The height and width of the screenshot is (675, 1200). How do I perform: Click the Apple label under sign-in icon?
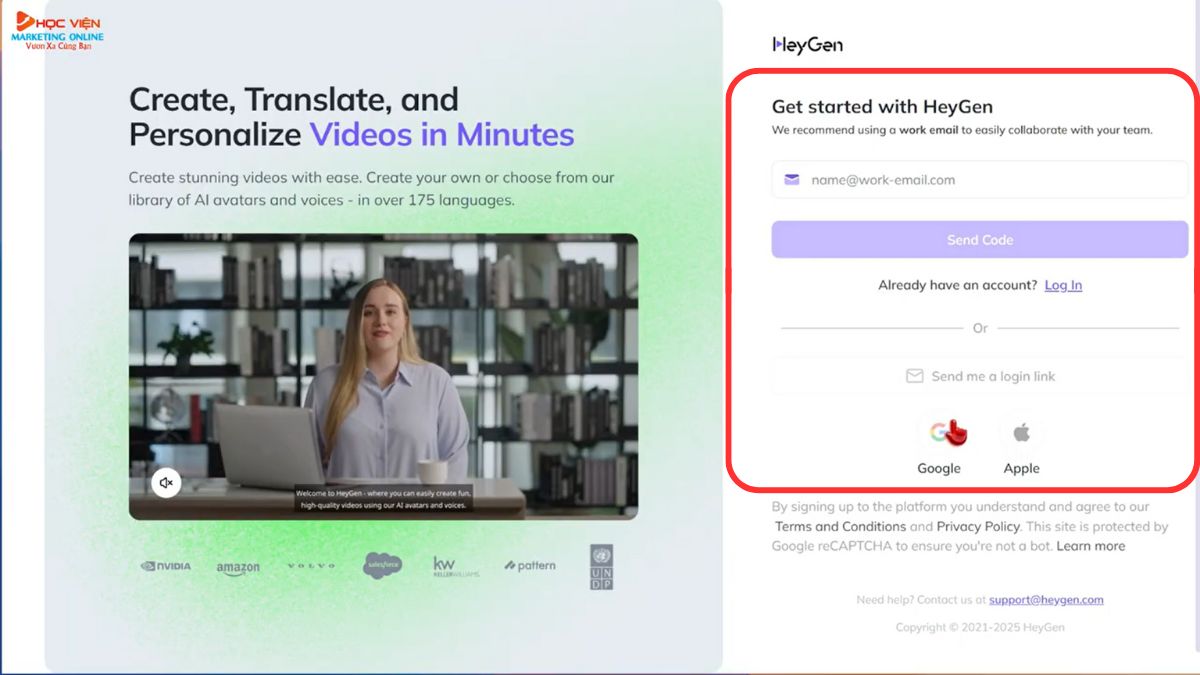coord(1021,468)
